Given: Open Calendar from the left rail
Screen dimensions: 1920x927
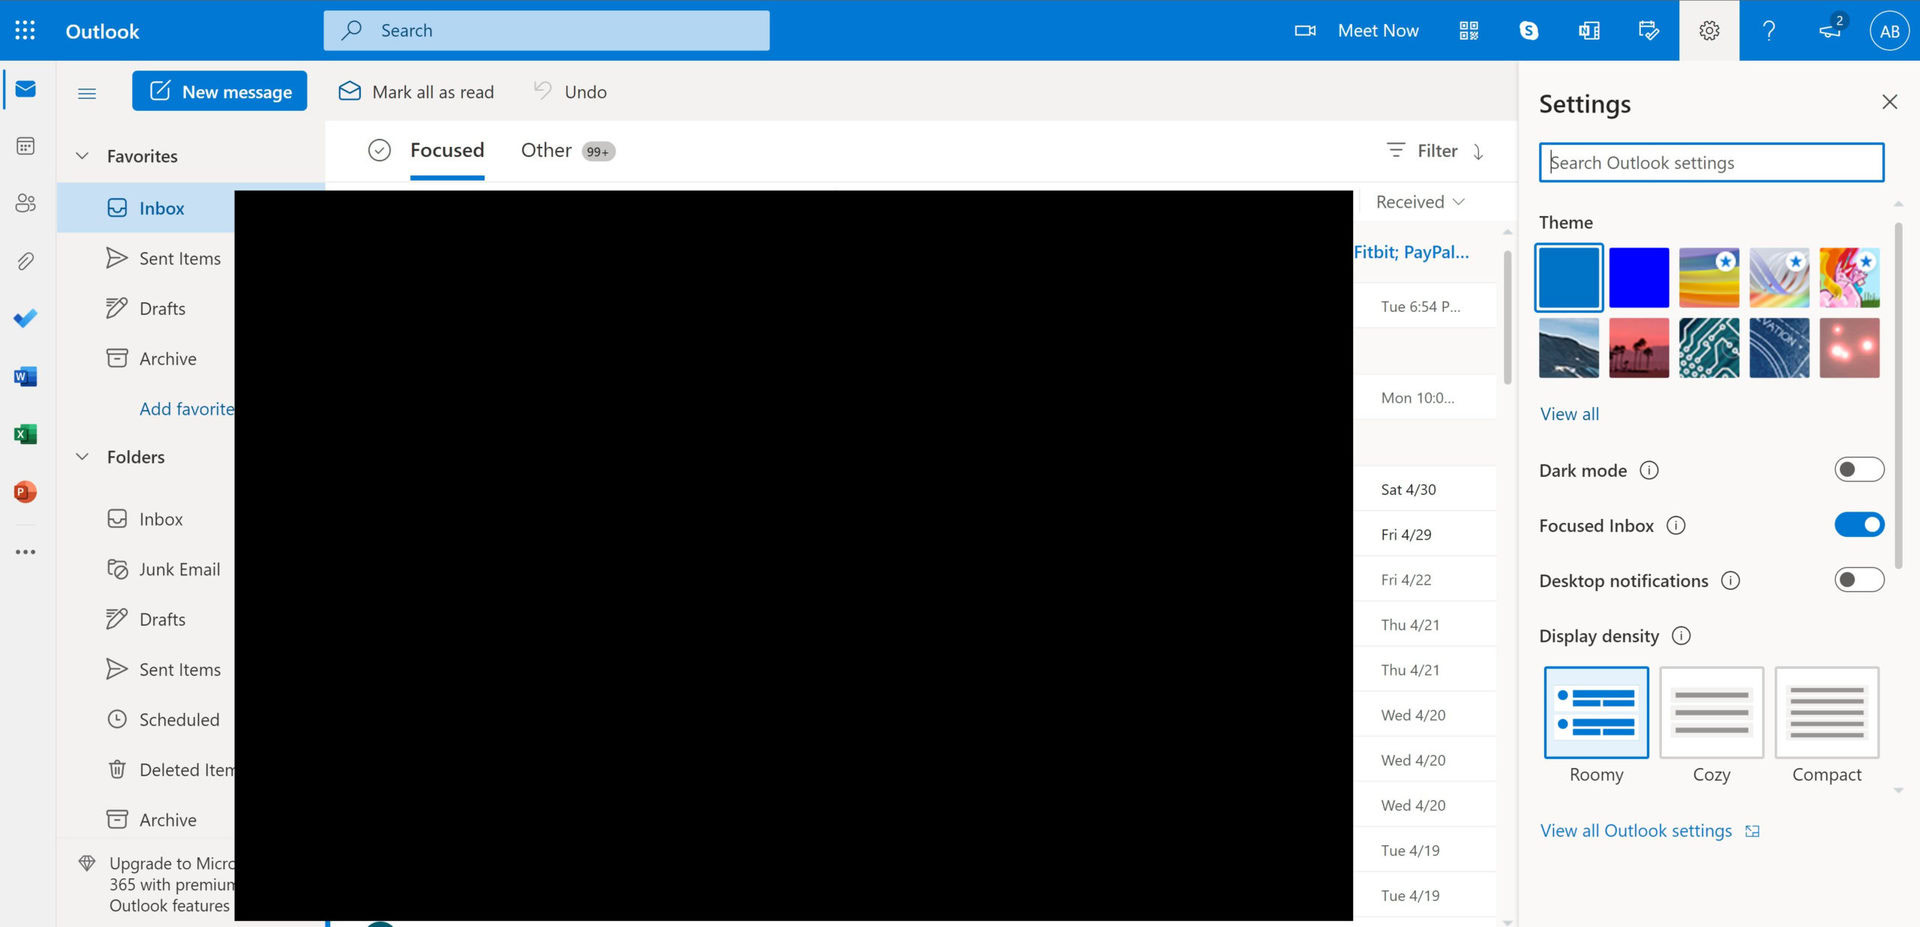Looking at the screenshot, I should coord(26,146).
